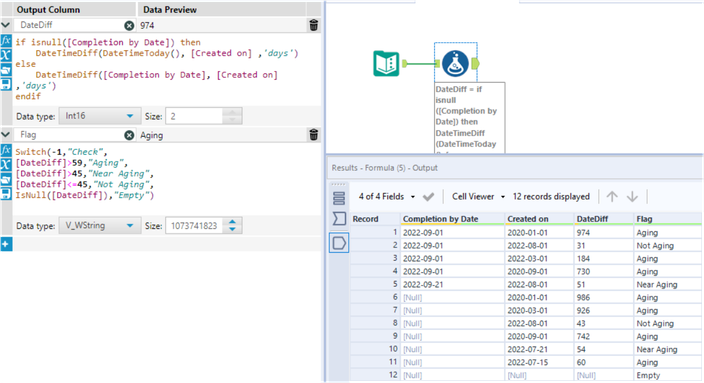Click the Flag column header in results

[668, 219]
